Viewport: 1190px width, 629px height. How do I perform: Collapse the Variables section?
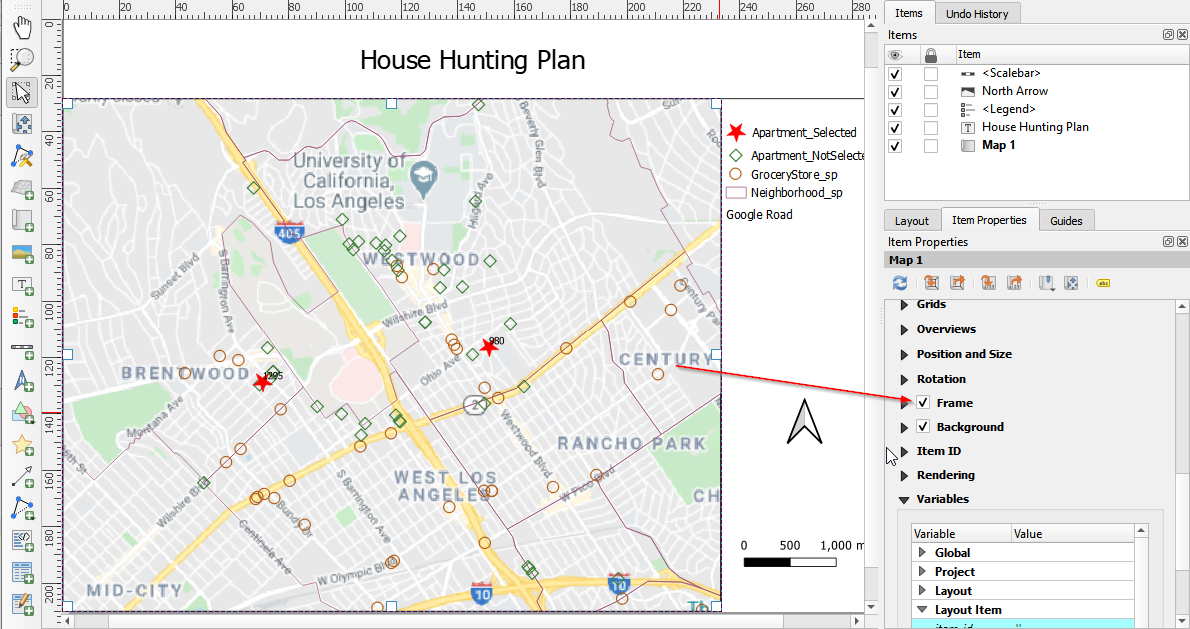[x=904, y=499]
